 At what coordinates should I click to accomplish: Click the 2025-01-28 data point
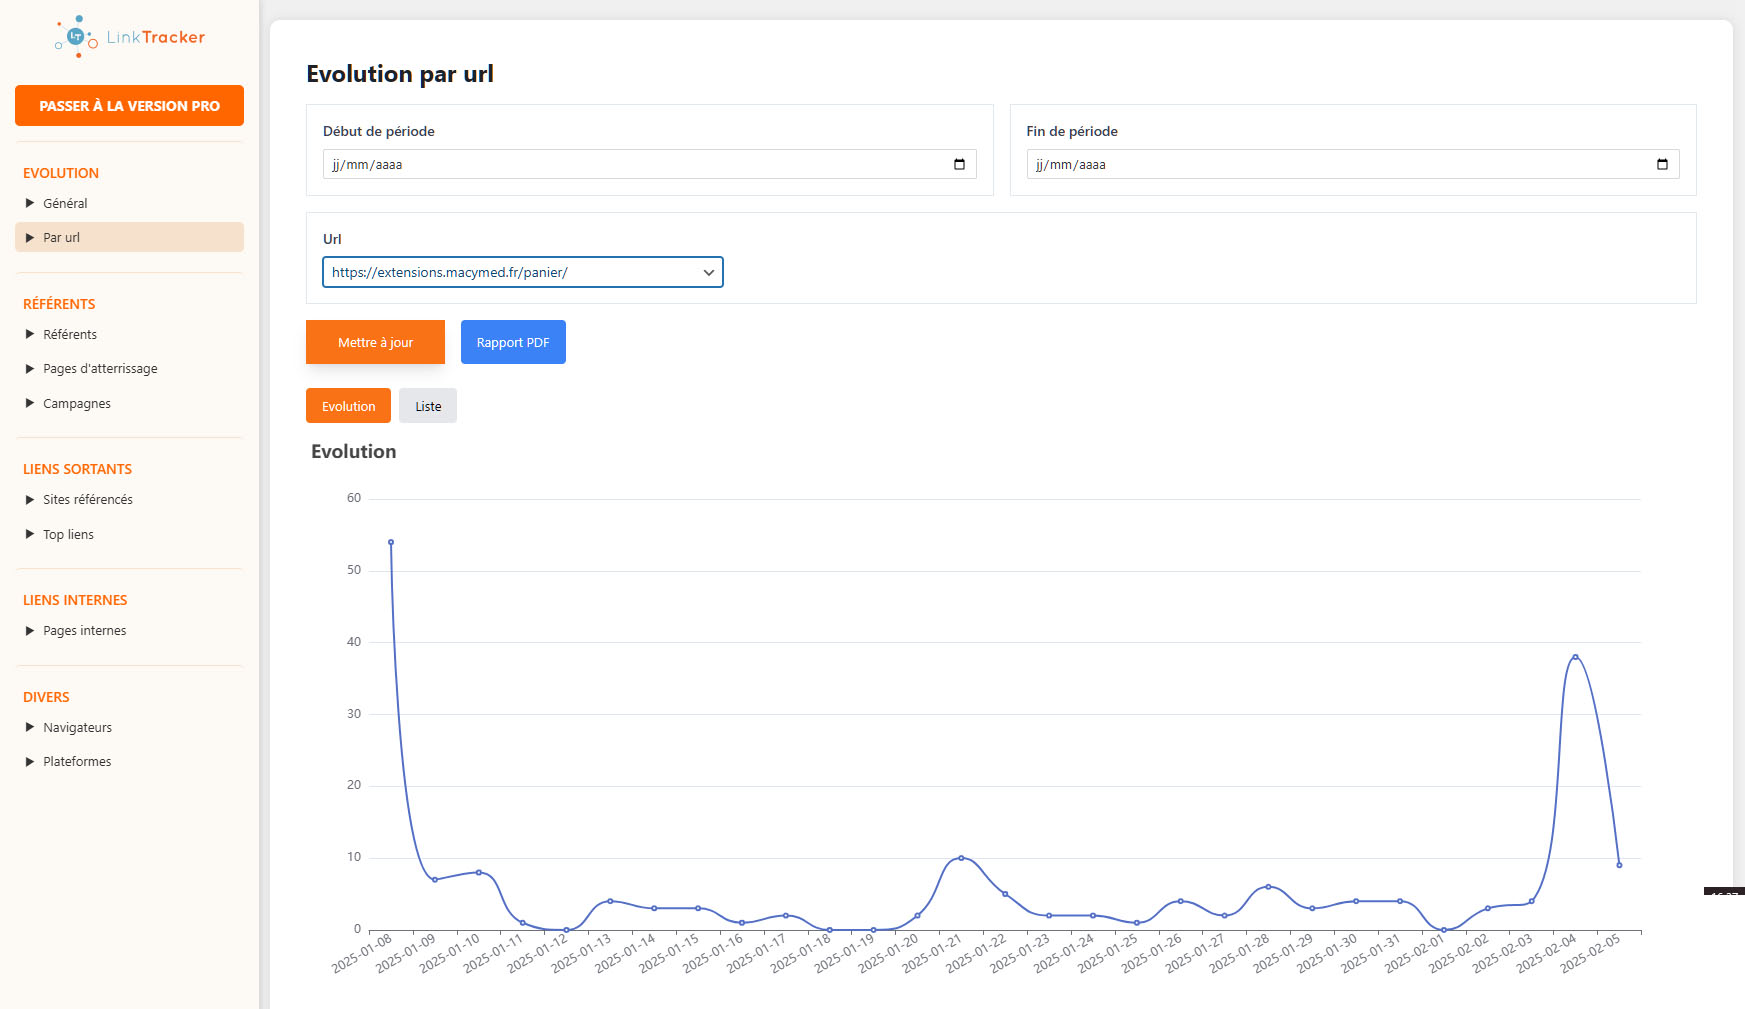(x=1268, y=886)
